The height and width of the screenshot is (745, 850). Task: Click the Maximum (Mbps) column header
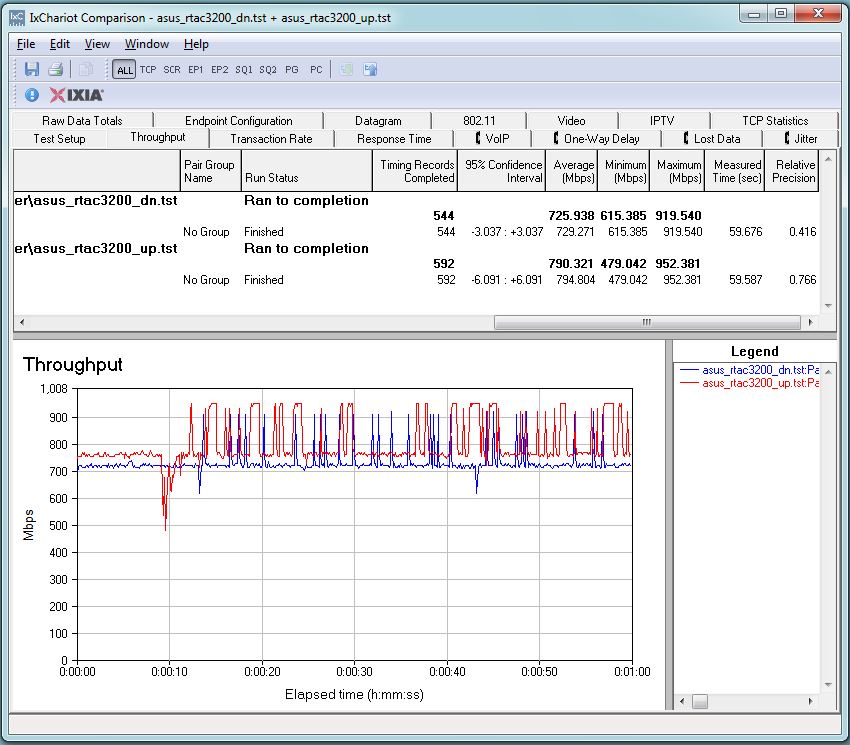[x=677, y=171]
